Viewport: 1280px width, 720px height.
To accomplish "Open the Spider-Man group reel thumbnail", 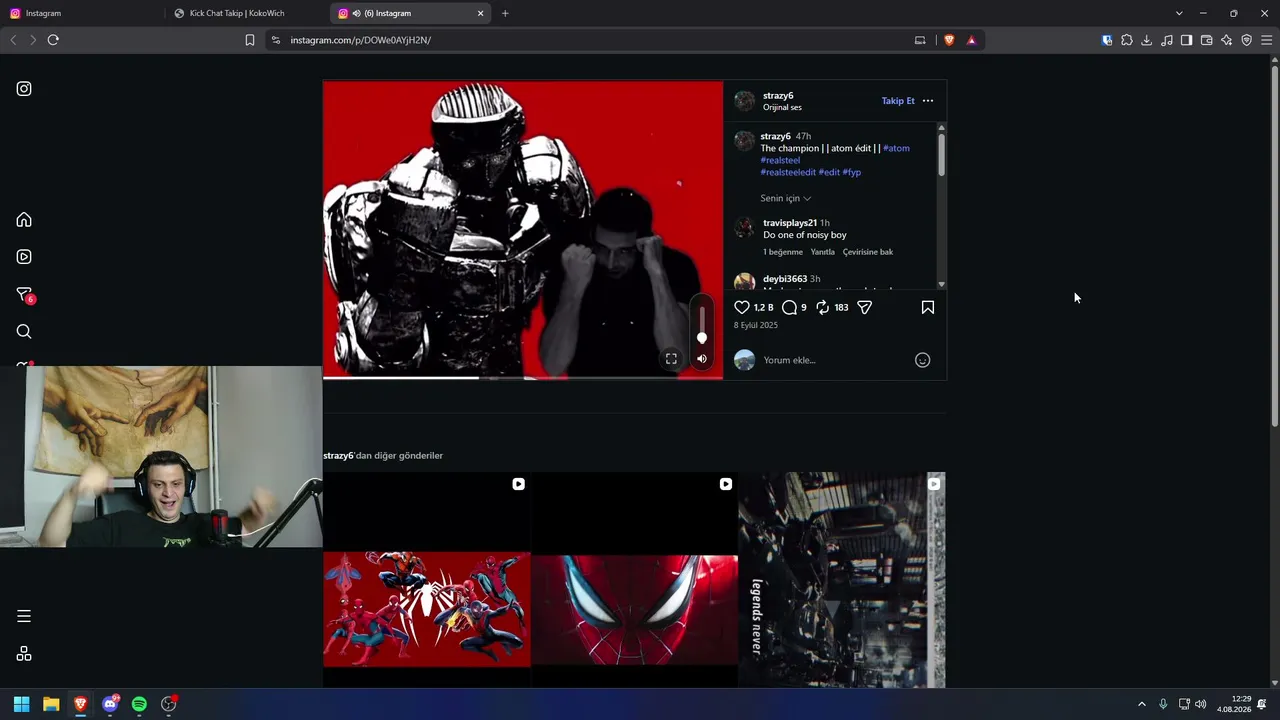I will [x=427, y=580].
